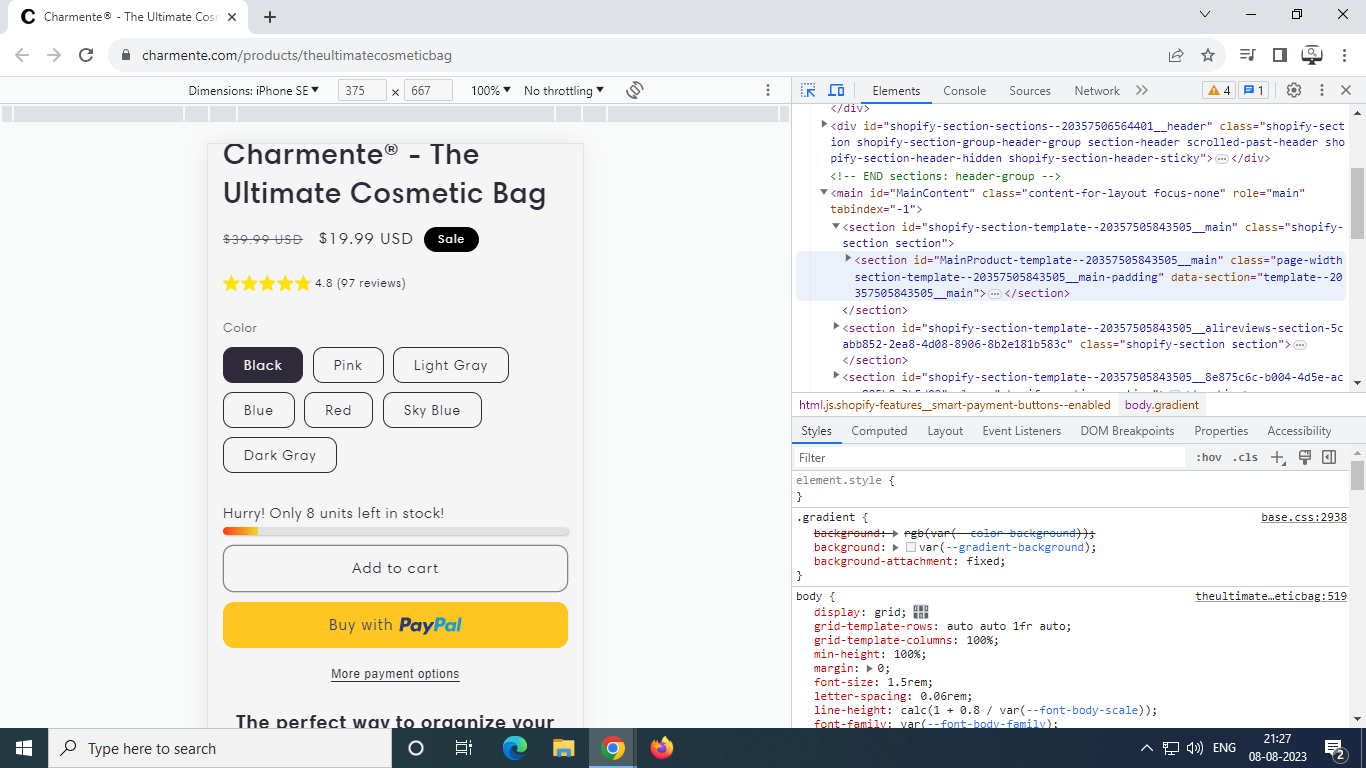
Task: Open the No throttling dropdown
Action: point(564,90)
